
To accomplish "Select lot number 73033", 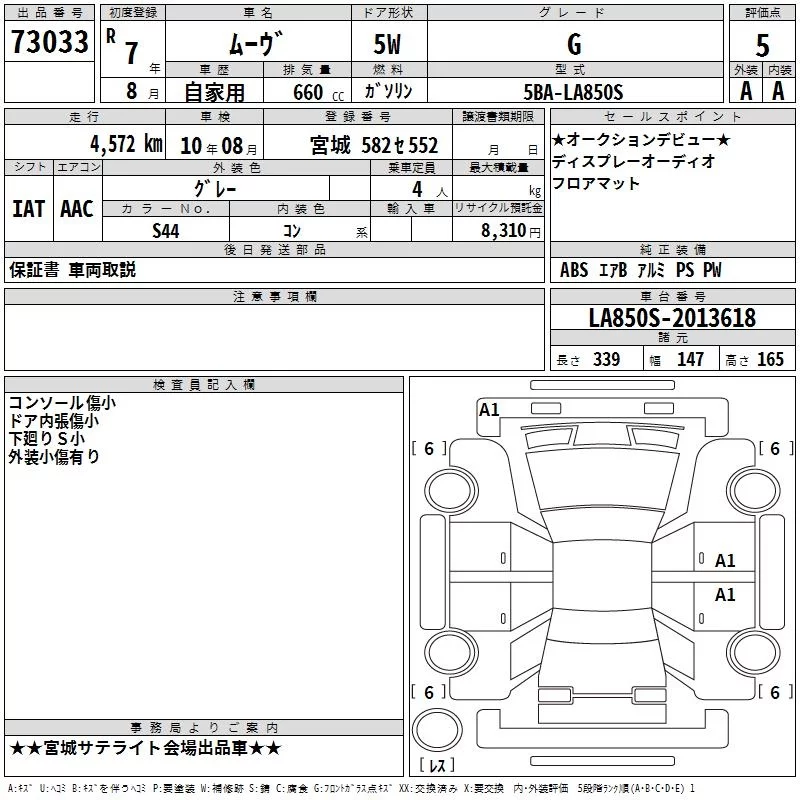I will [x=49, y=41].
